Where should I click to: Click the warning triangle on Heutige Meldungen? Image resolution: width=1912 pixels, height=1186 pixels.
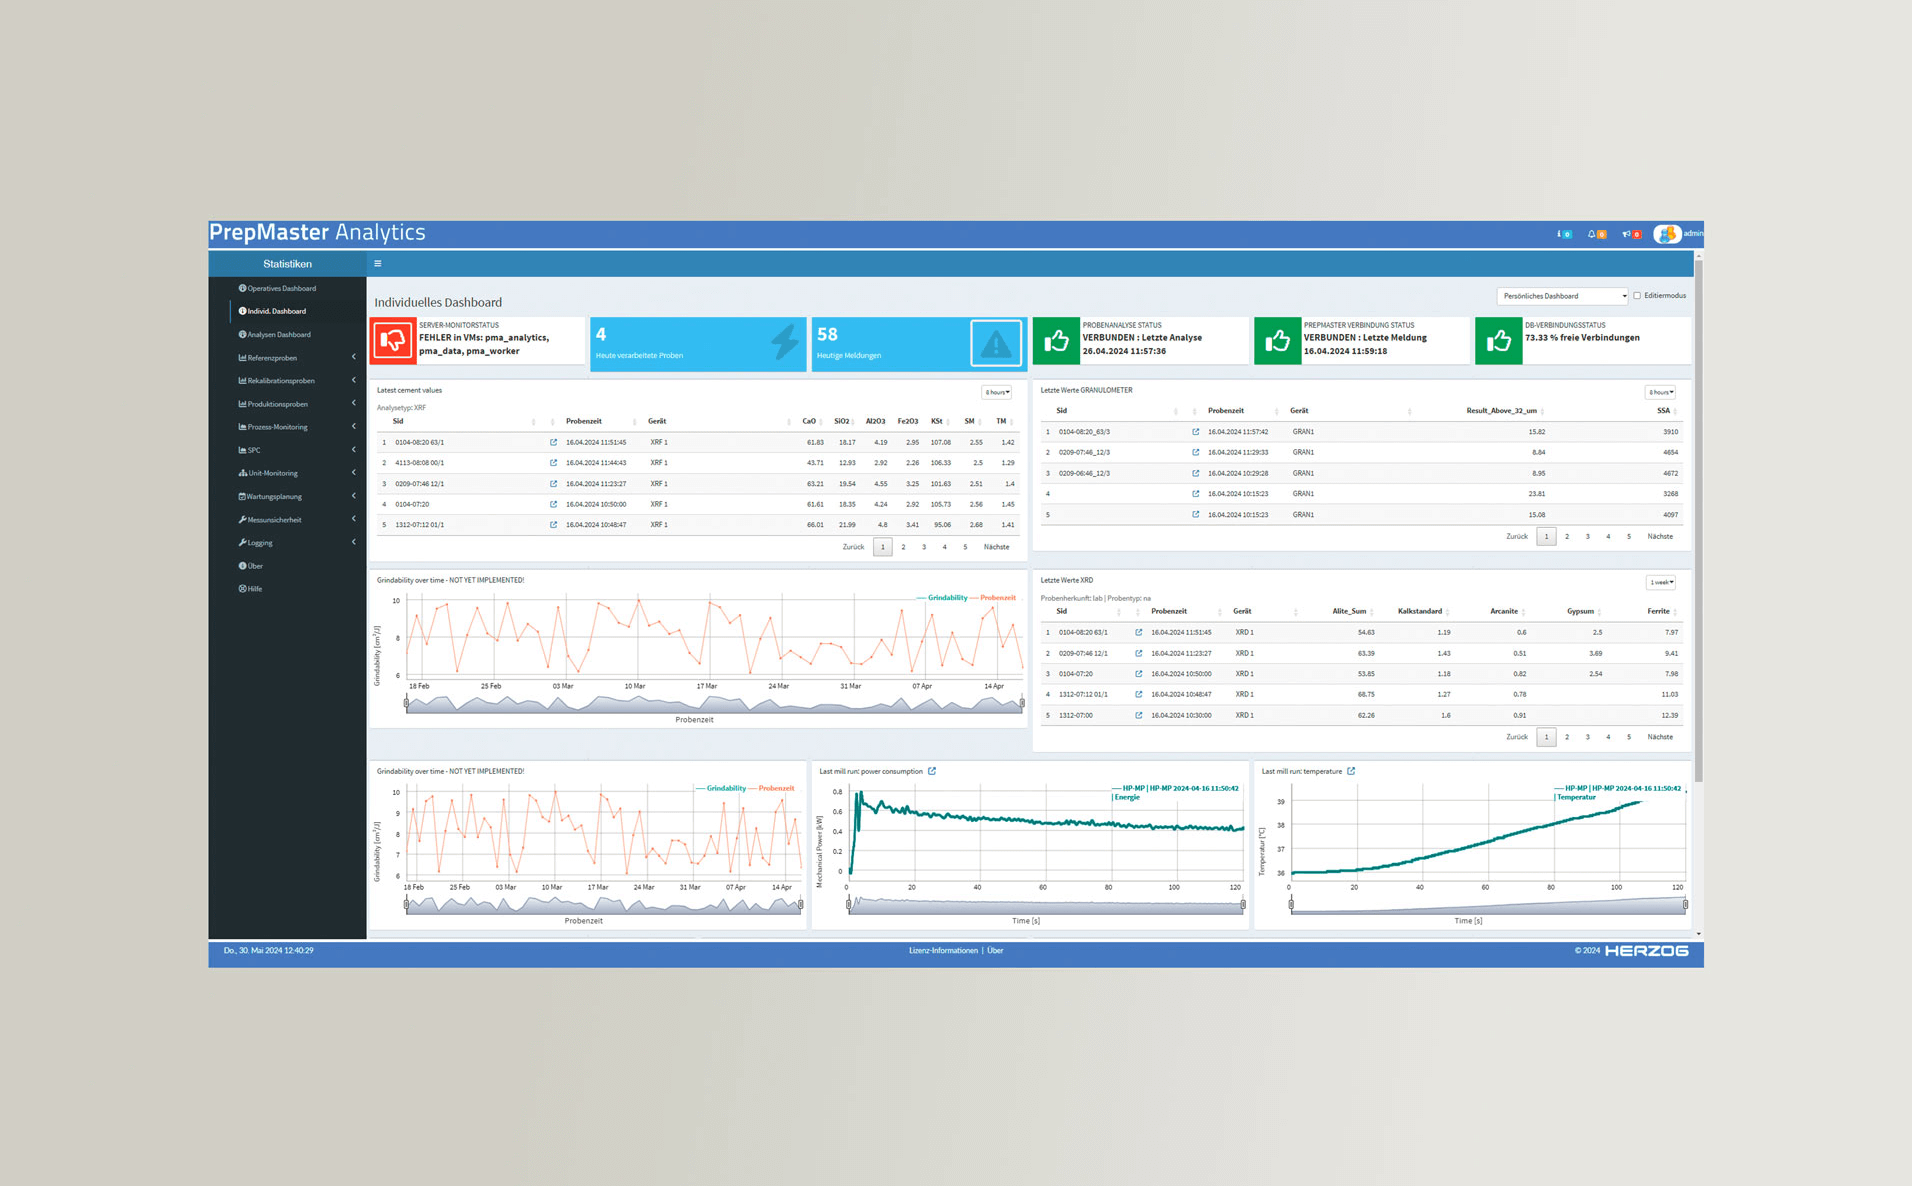click(996, 344)
